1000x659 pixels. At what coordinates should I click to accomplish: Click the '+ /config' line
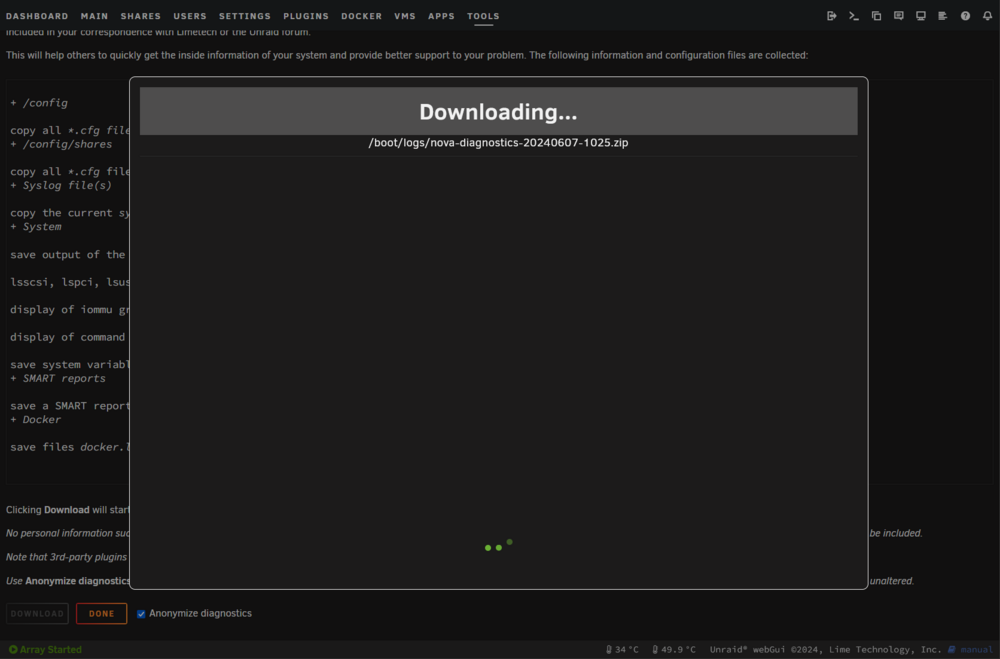point(39,103)
